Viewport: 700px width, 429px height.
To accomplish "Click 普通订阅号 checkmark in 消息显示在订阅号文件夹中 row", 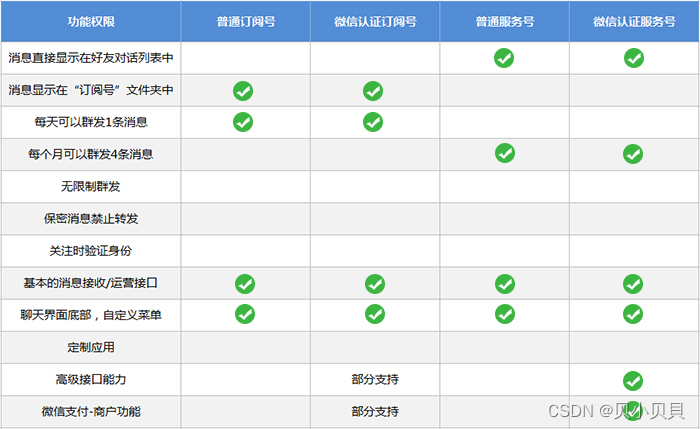I will click(x=243, y=91).
